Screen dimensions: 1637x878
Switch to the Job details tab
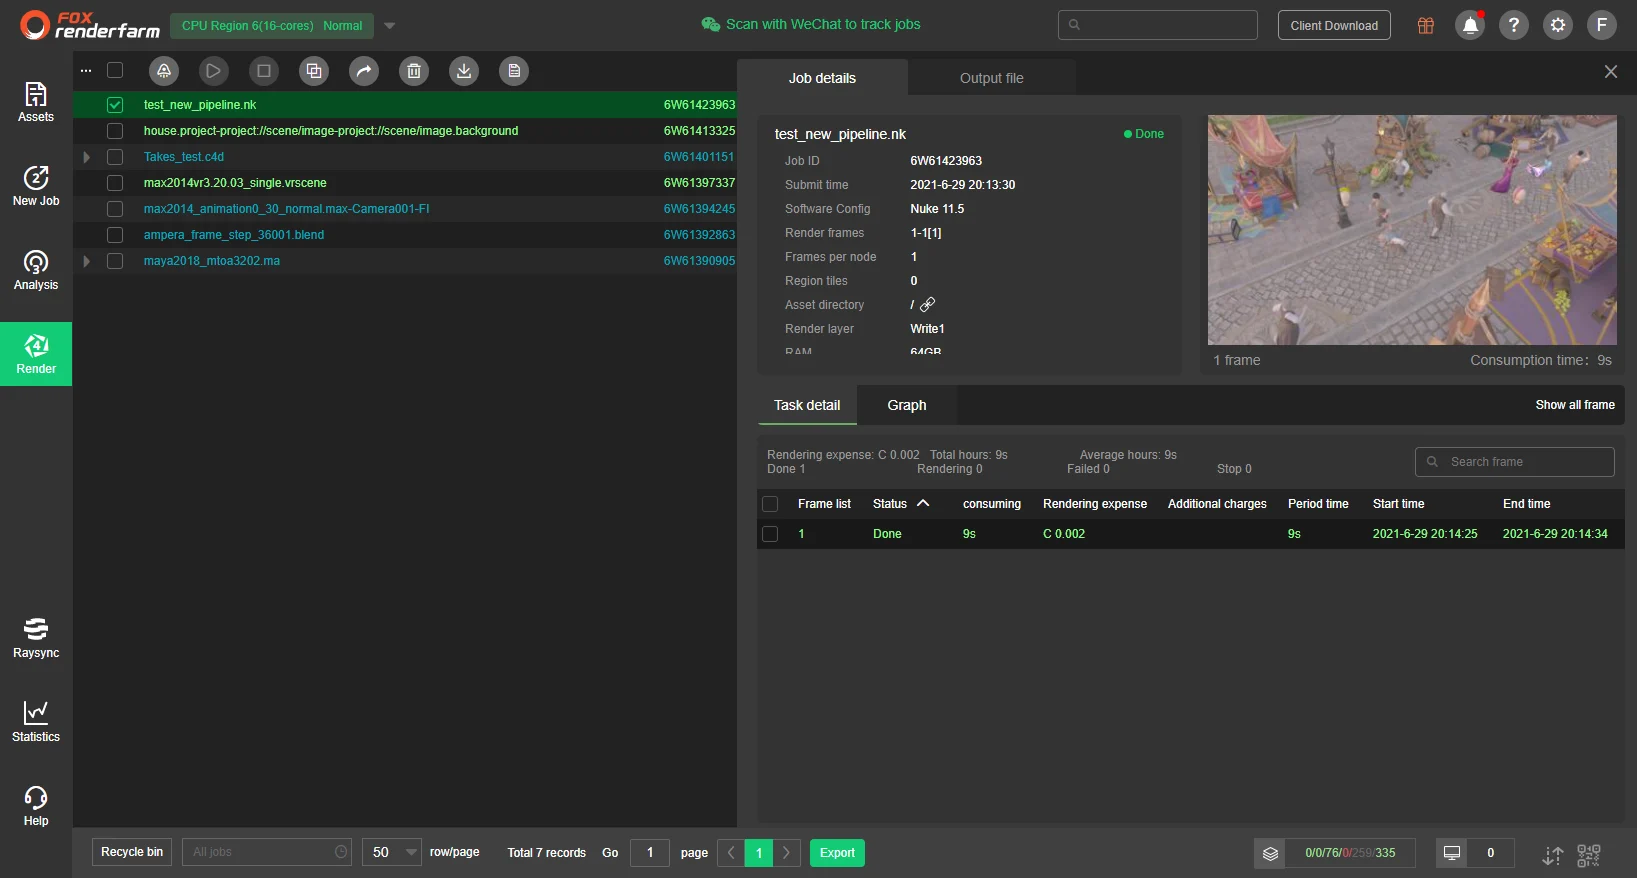[x=822, y=78]
